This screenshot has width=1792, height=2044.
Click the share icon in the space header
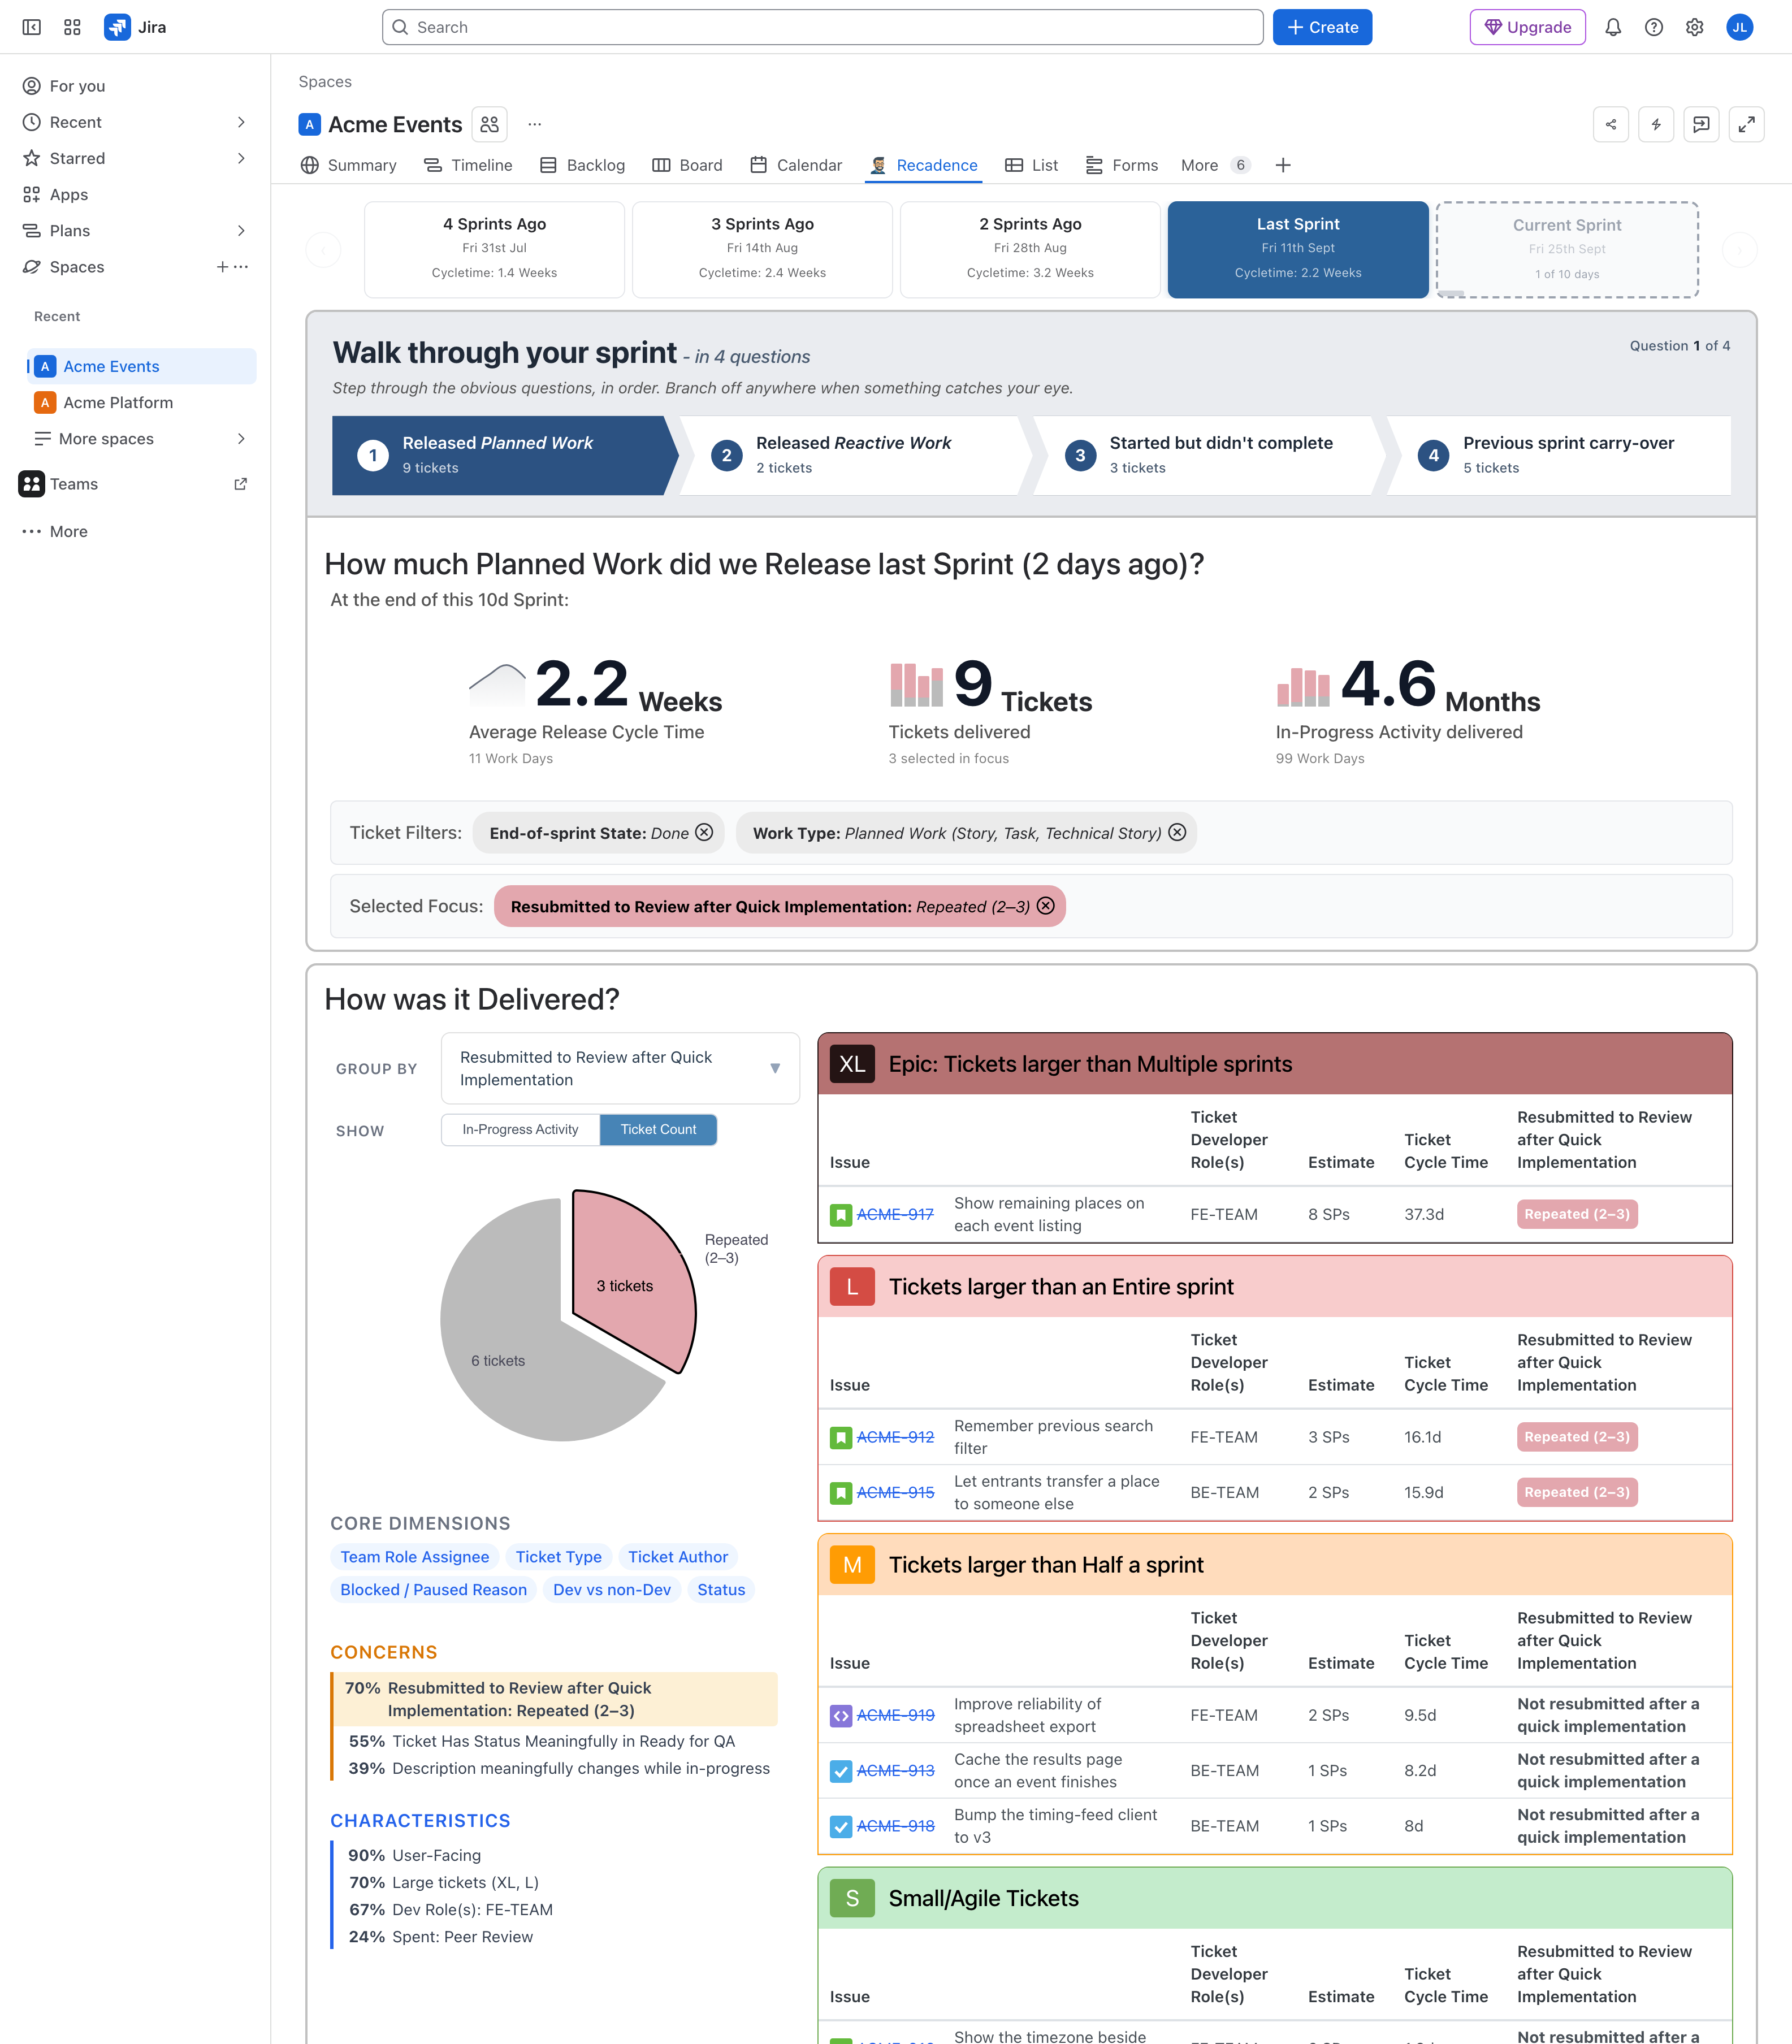pyautogui.click(x=1611, y=124)
